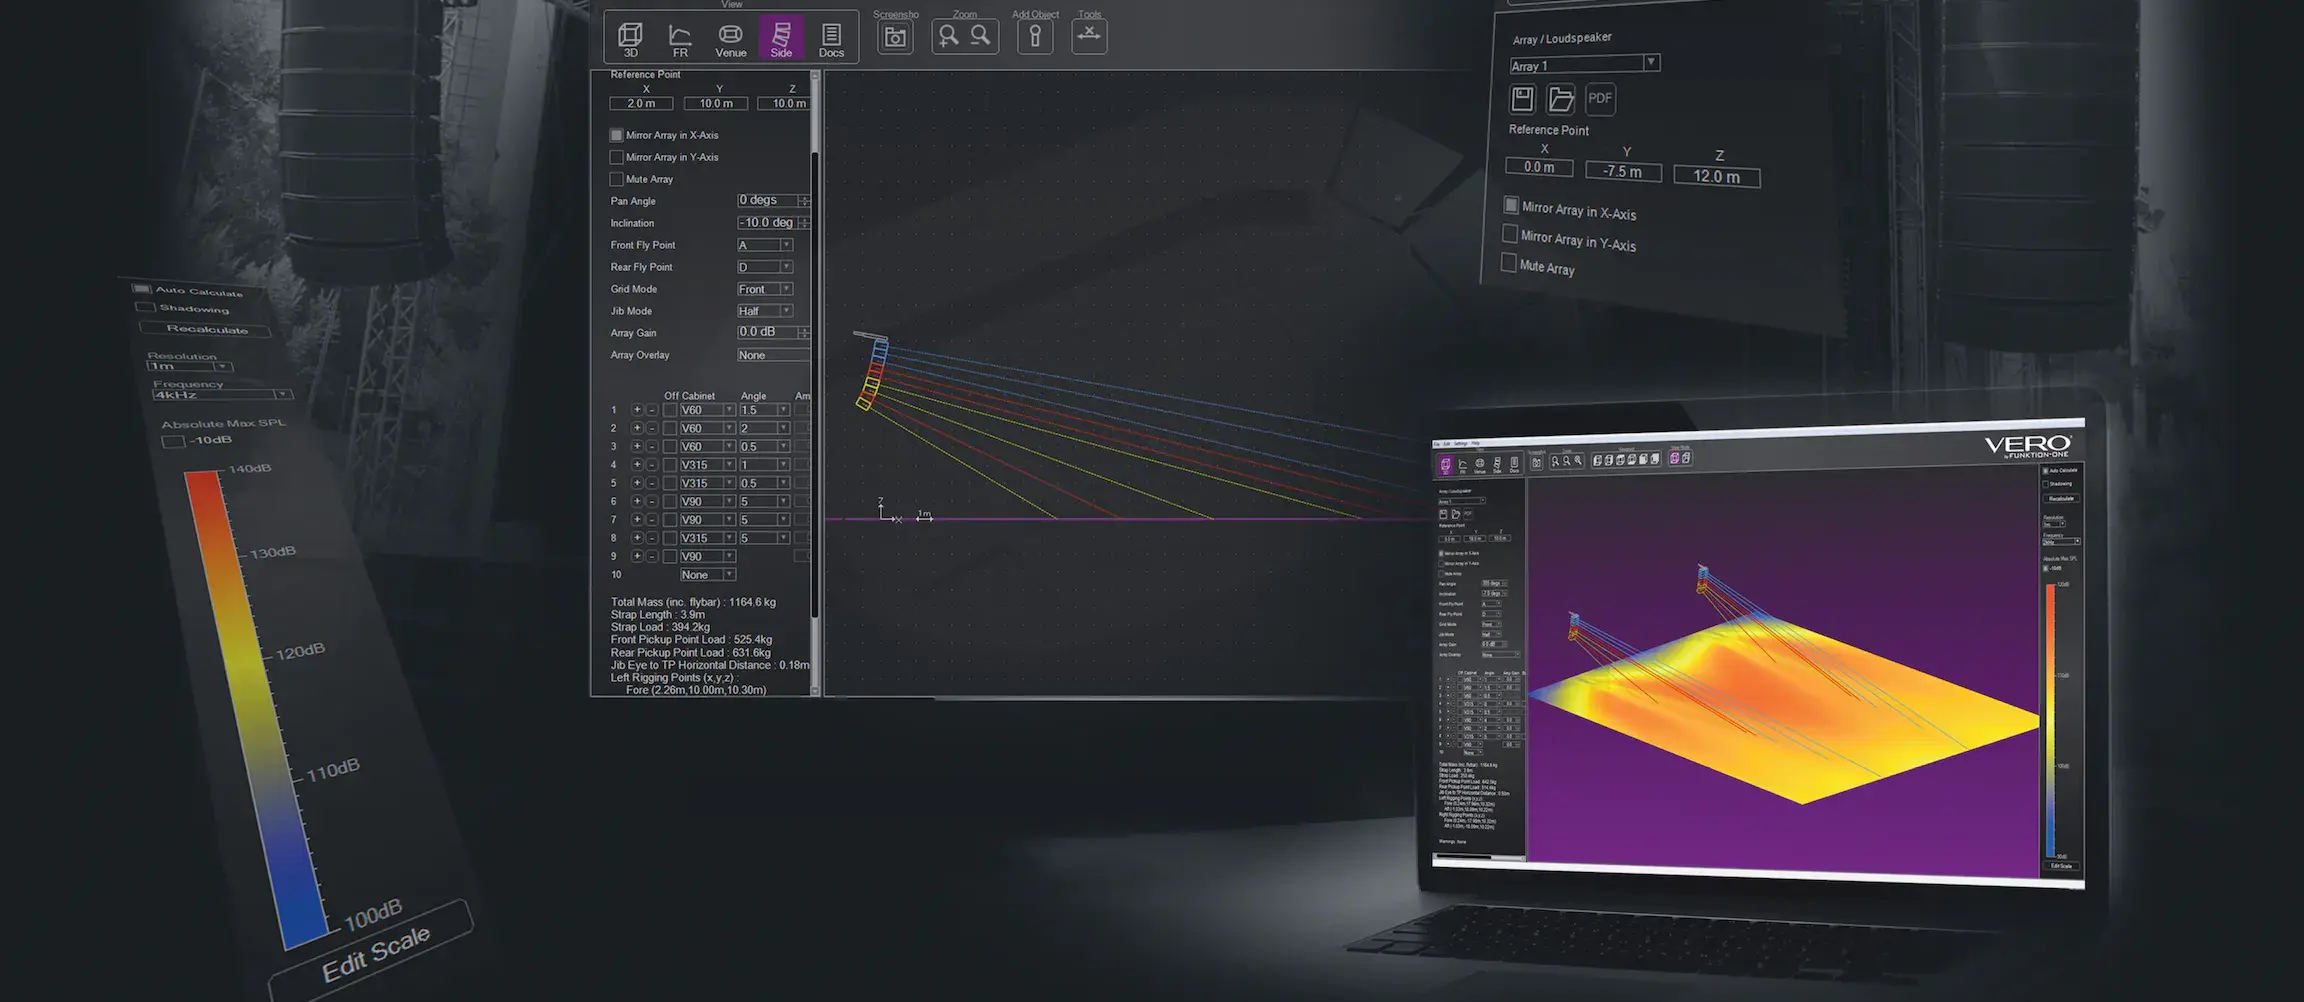Select the Venue view tab
The image size is (2304, 1002).
click(731, 38)
